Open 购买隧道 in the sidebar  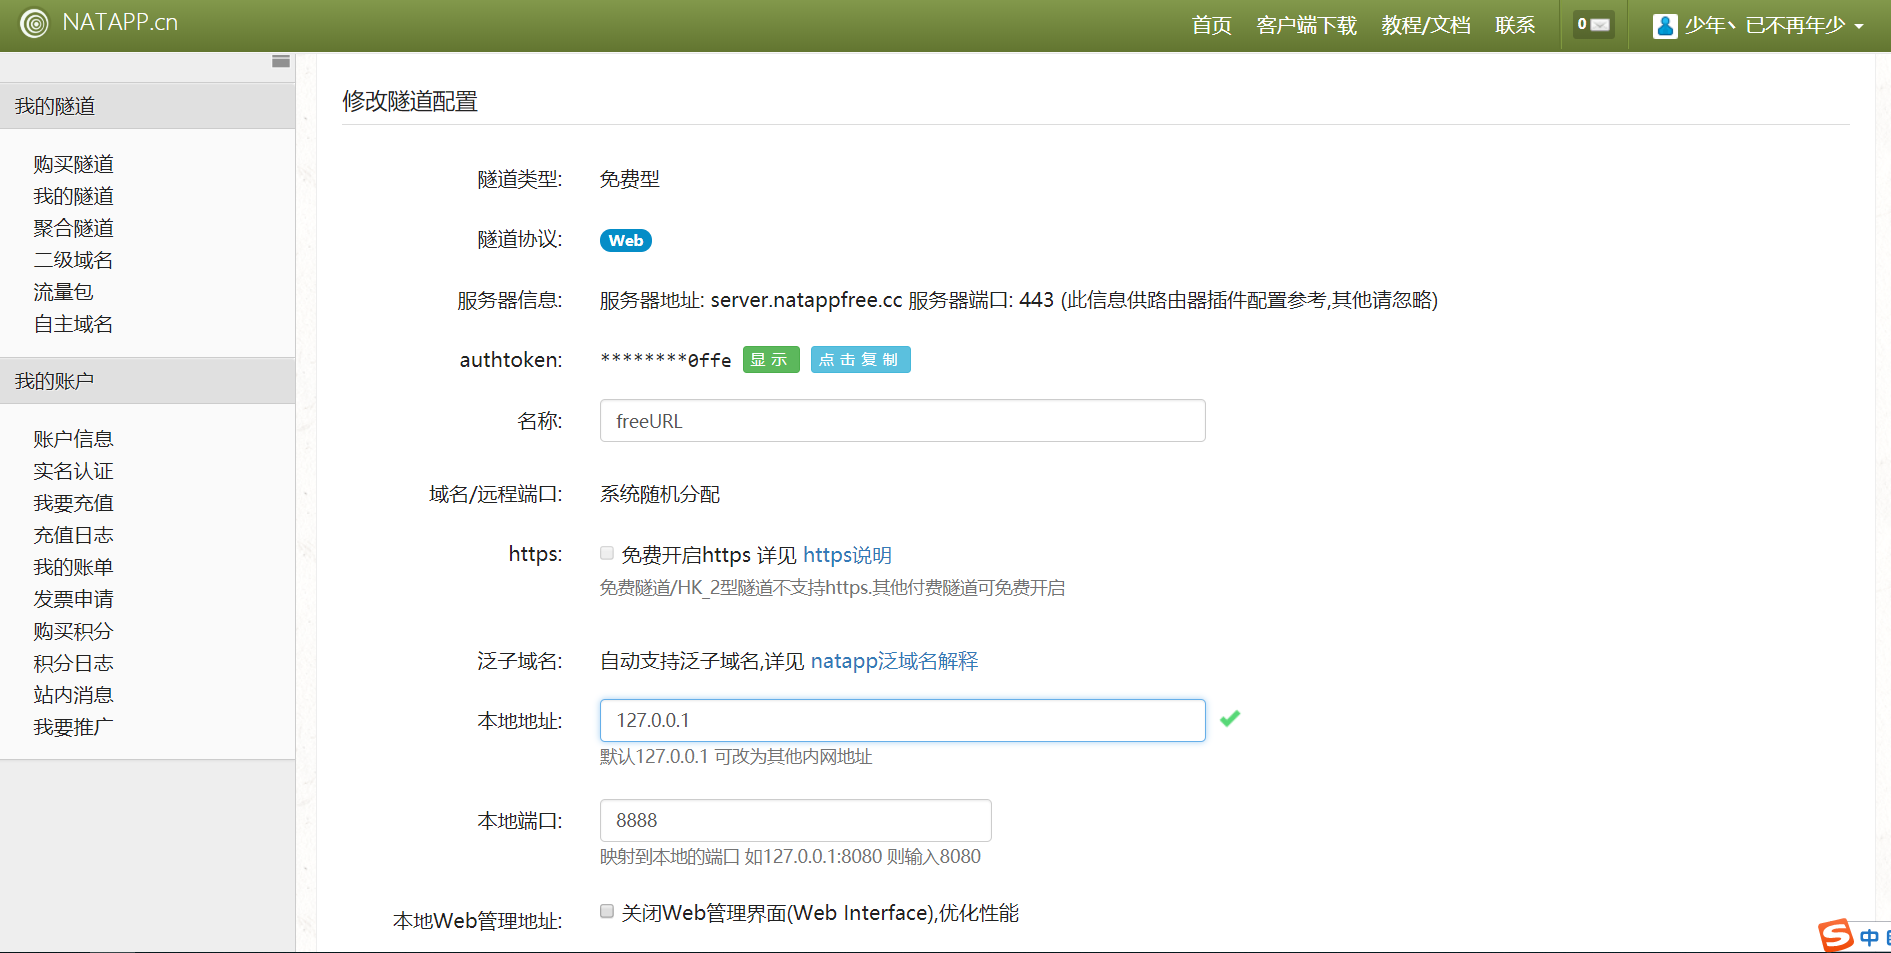[73, 164]
